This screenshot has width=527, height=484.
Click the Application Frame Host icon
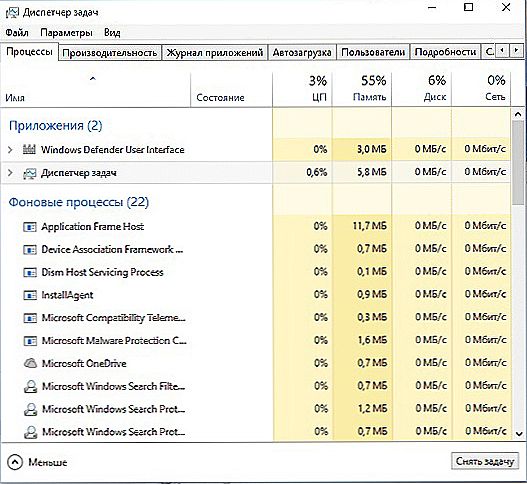click(30, 227)
